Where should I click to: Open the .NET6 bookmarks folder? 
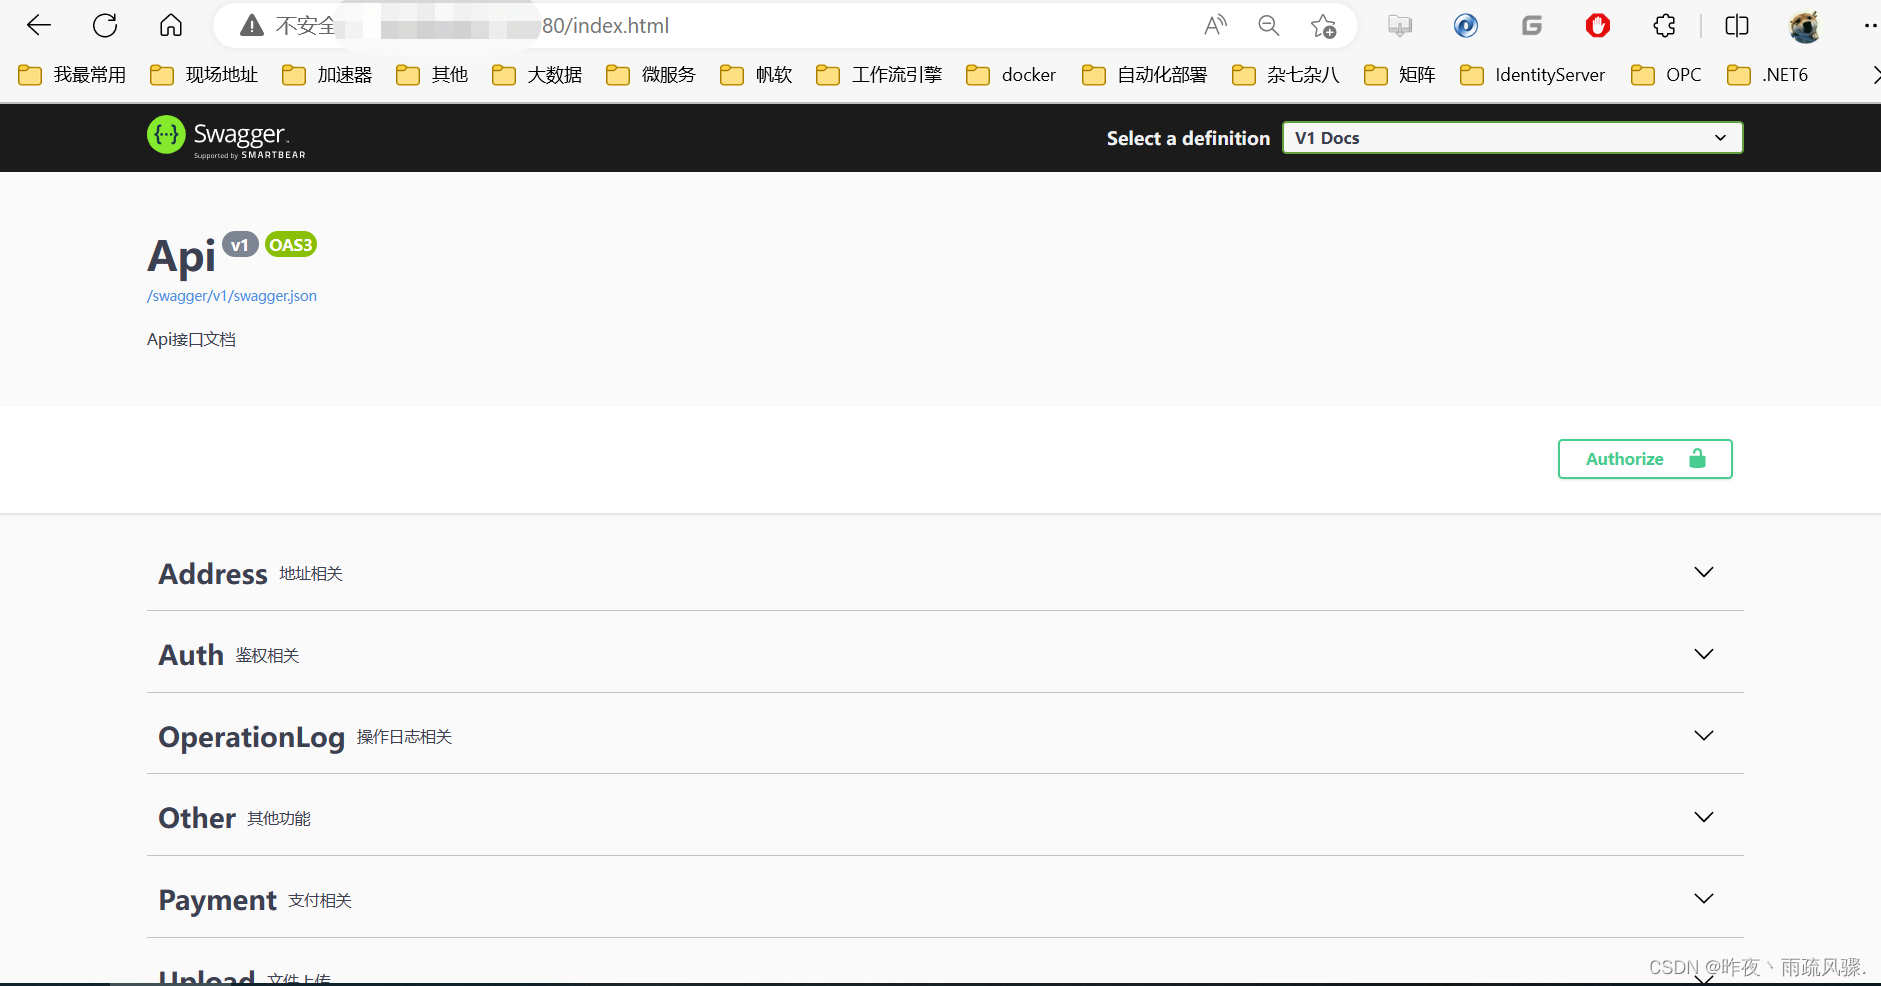pos(1767,75)
